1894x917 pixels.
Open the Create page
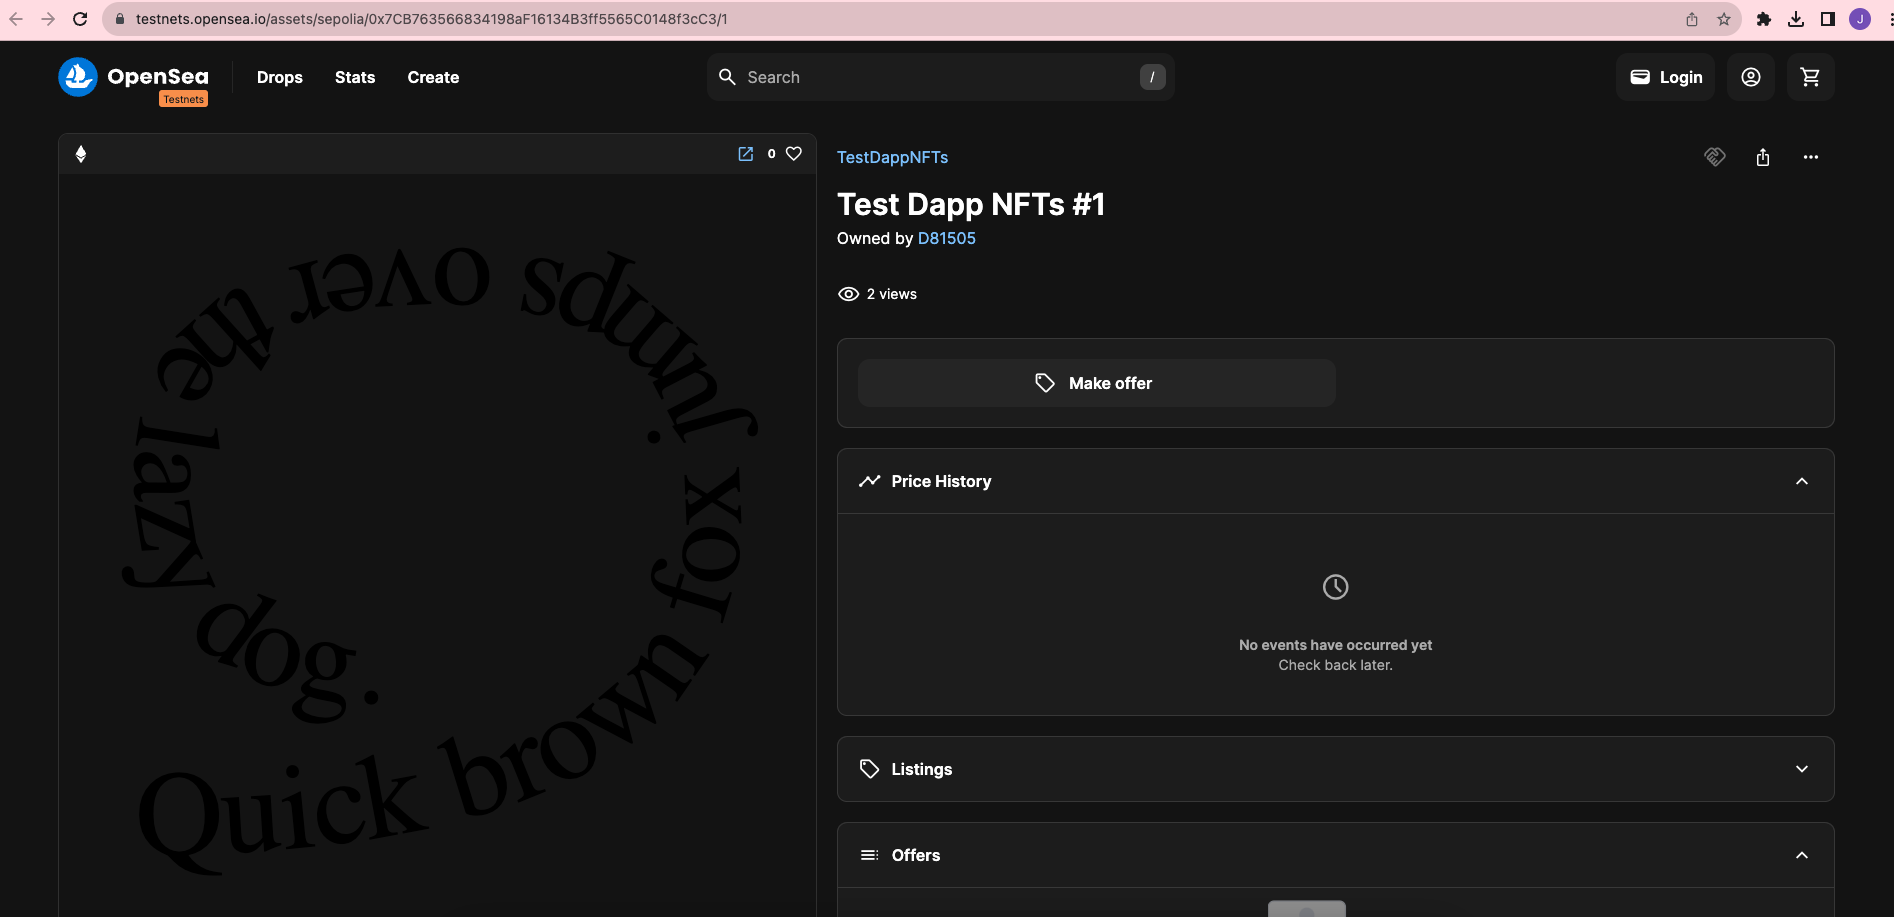tap(433, 77)
